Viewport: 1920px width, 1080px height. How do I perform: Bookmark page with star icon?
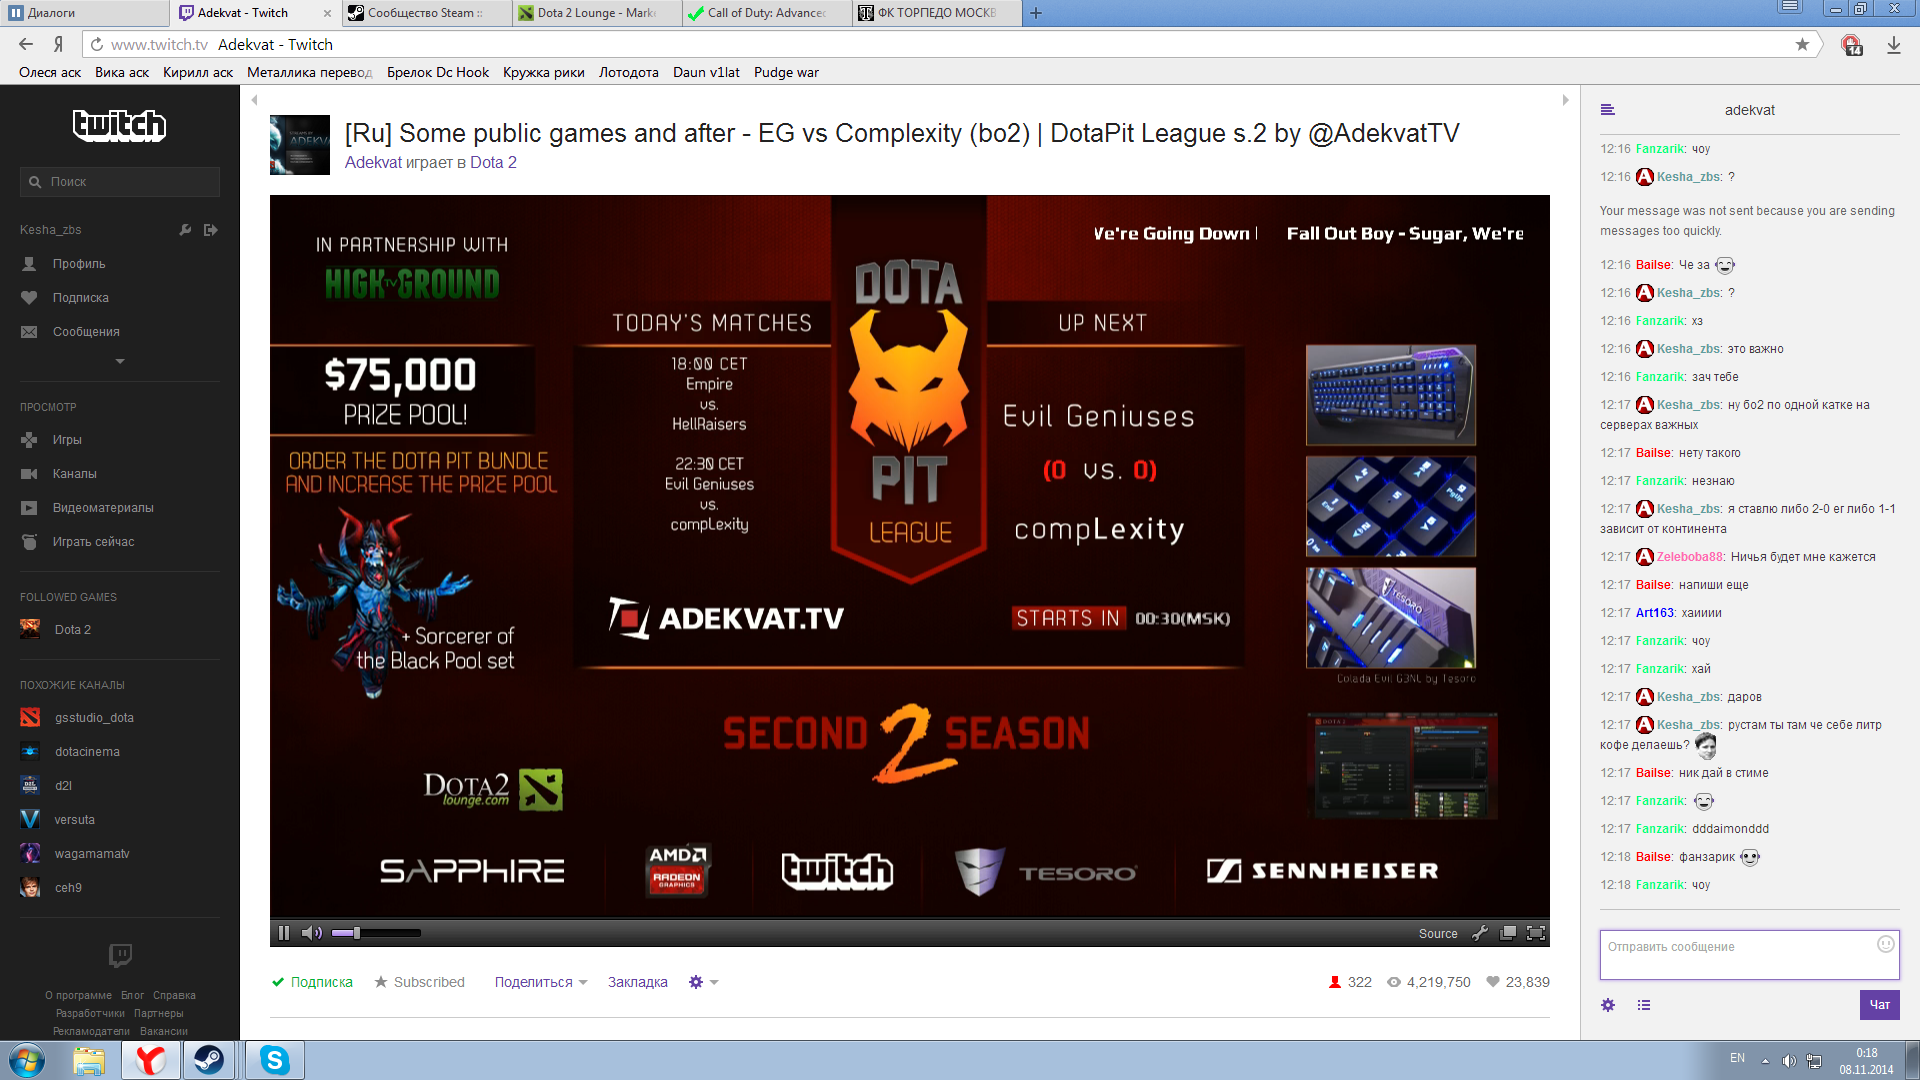click(x=1802, y=44)
